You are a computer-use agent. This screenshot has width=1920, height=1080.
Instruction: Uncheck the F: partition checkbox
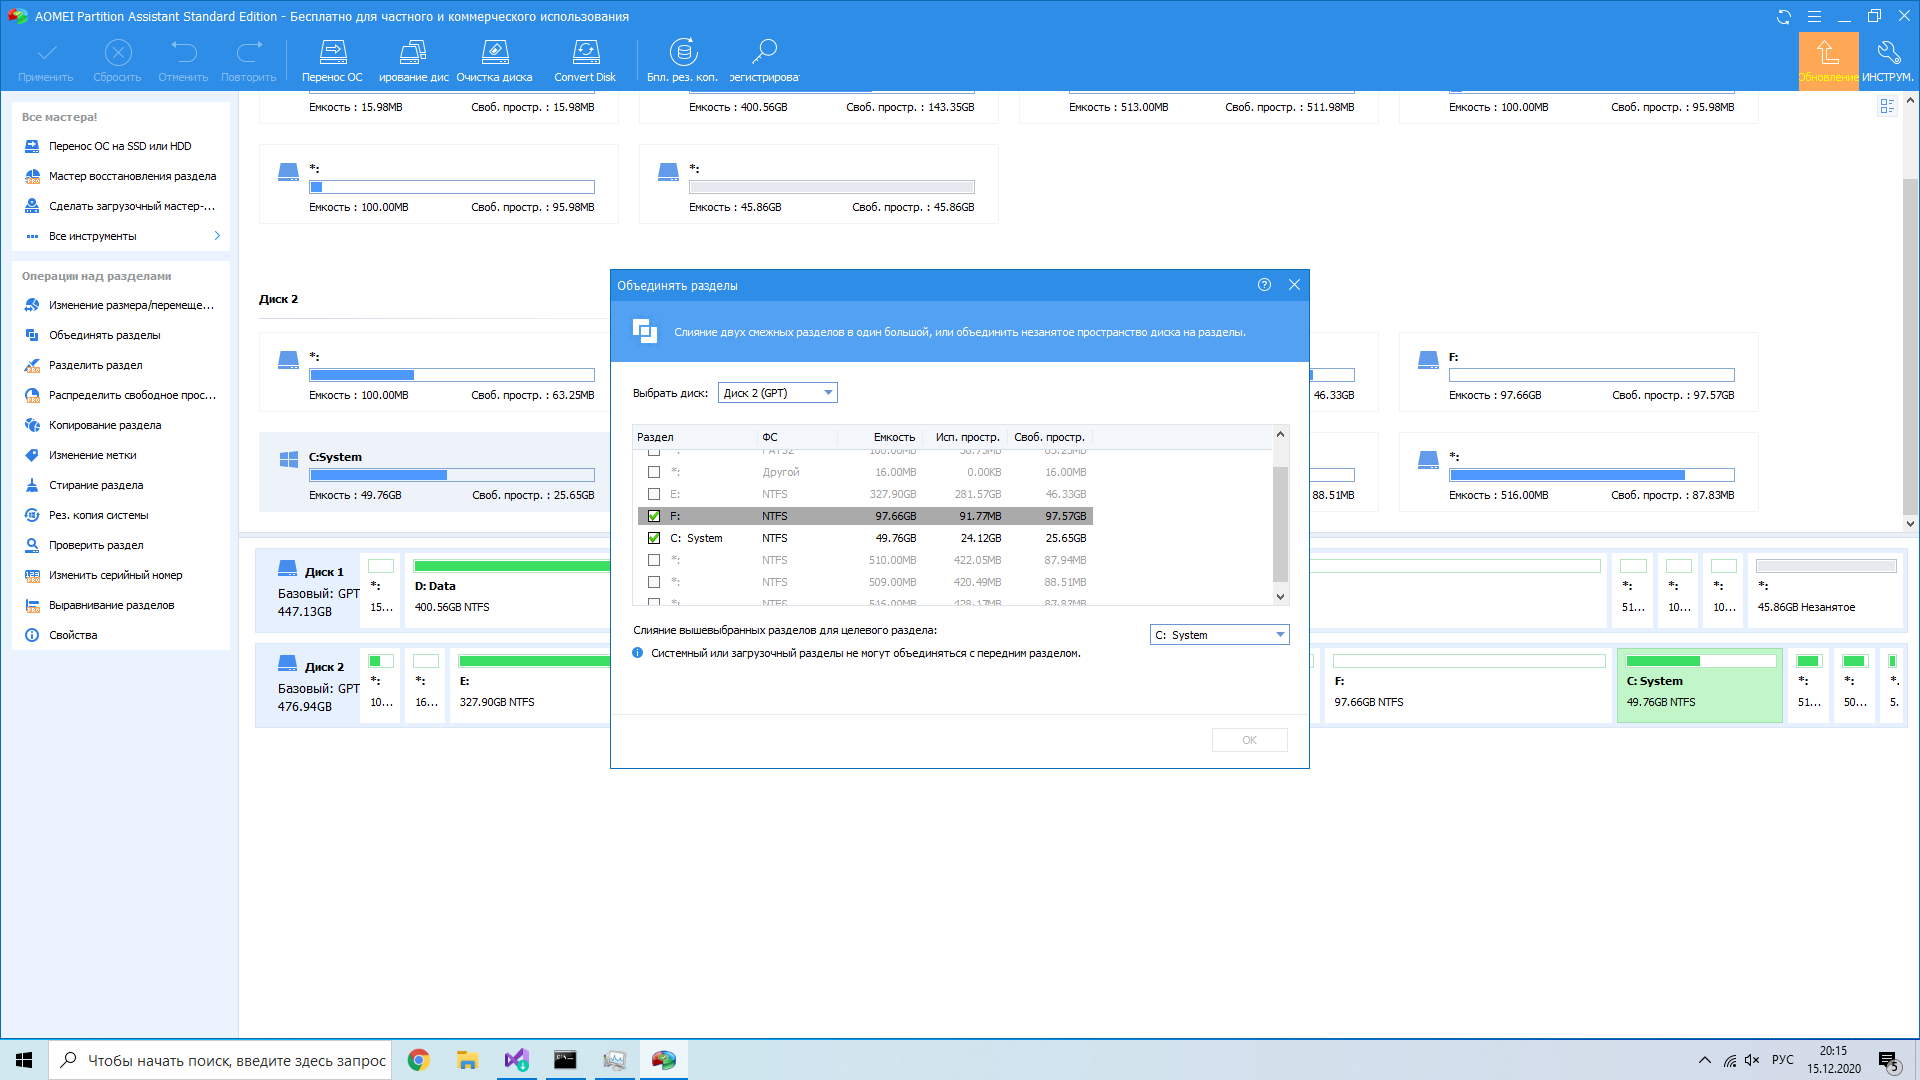tap(654, 516)
